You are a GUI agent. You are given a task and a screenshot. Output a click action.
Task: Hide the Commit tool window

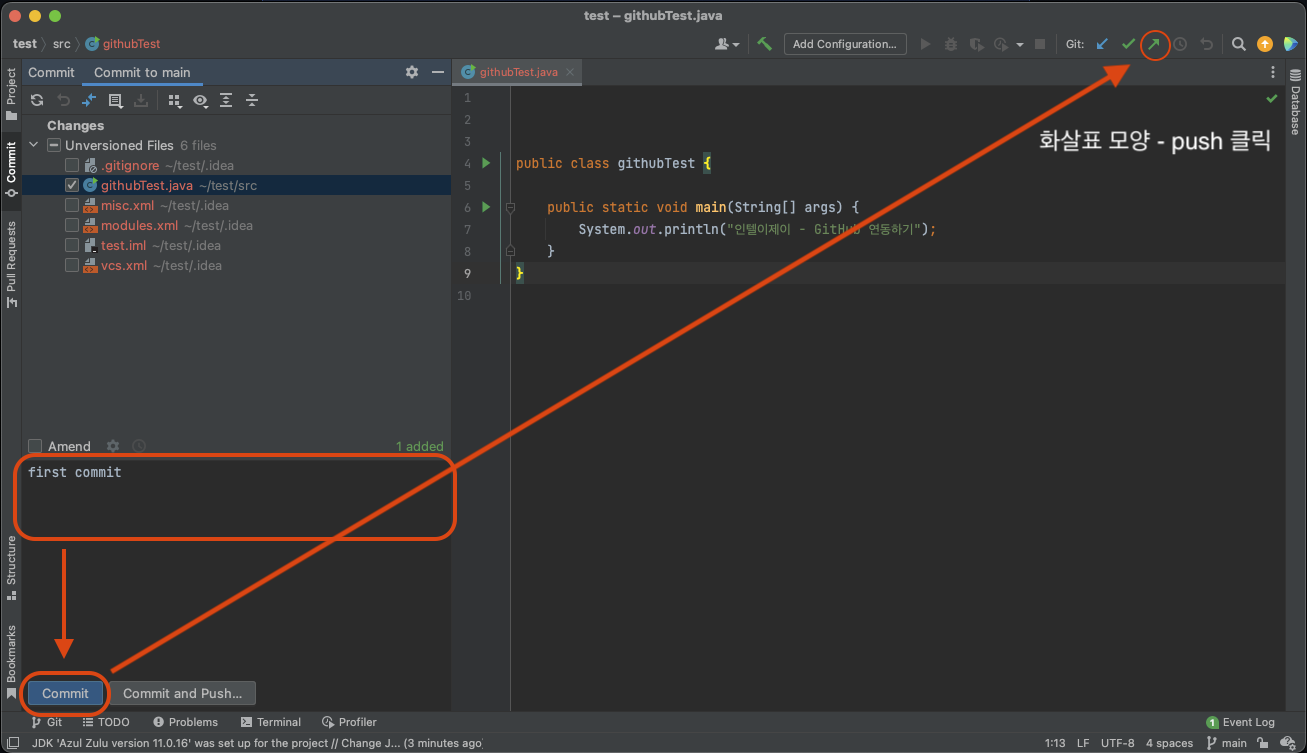[x=437, y=72]
